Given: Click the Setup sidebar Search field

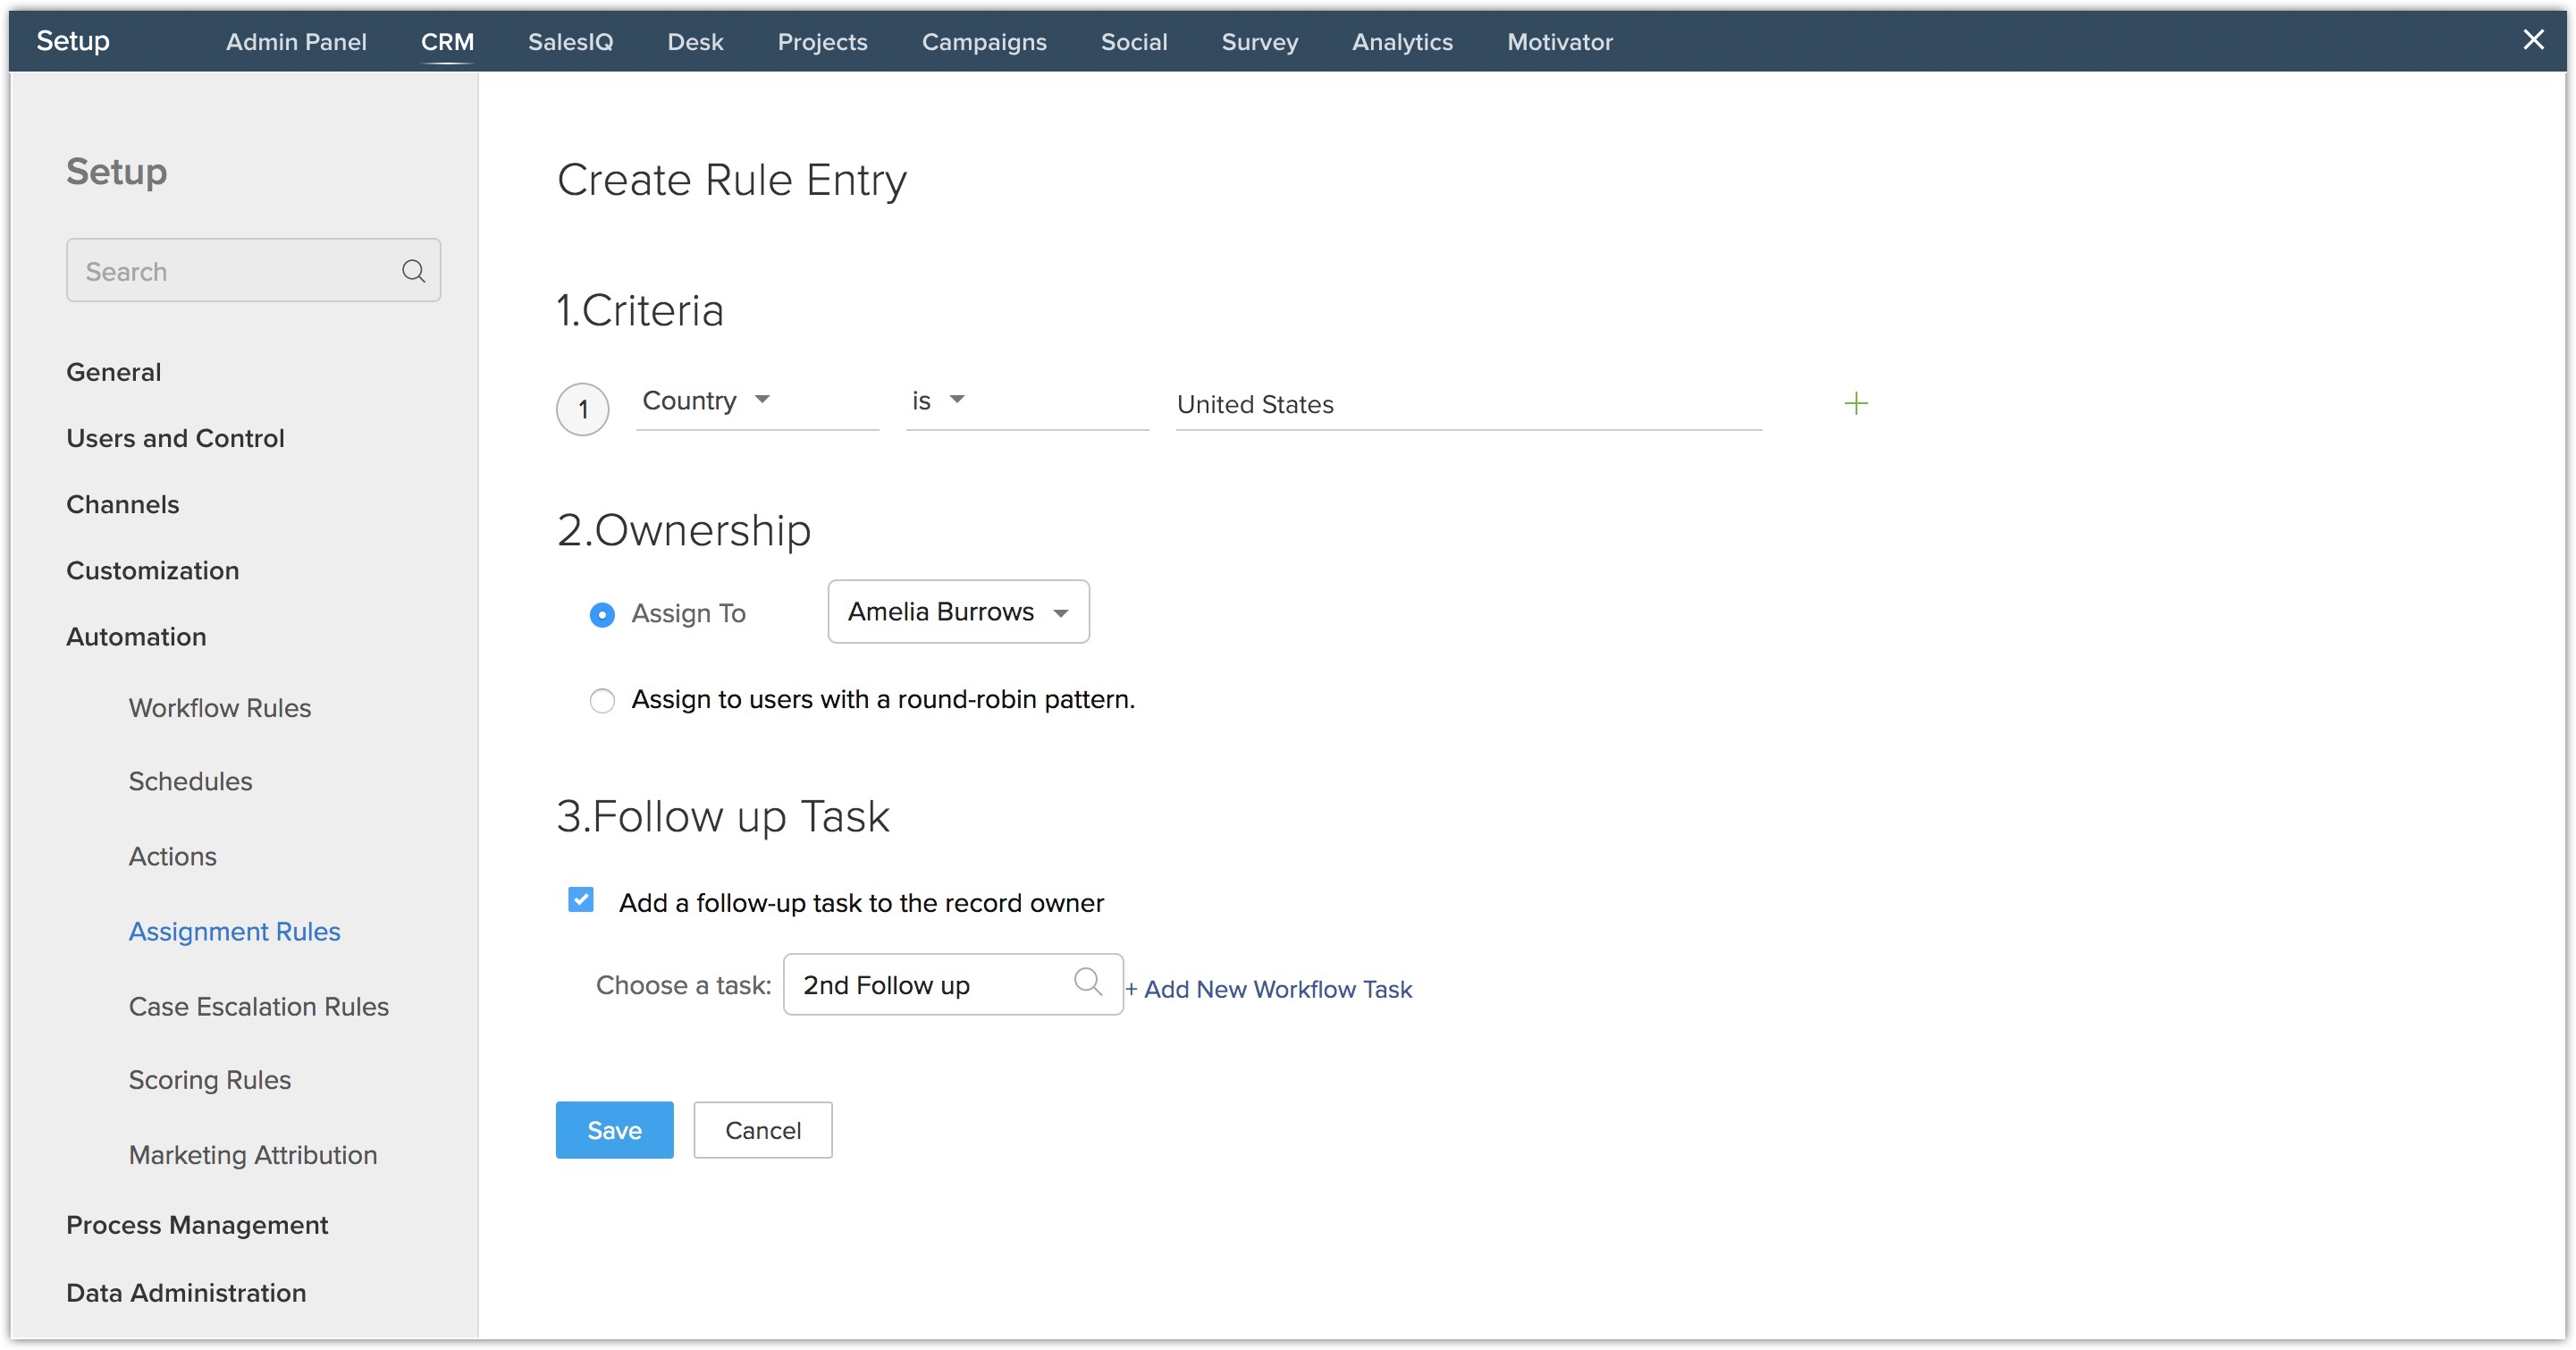Looking at the screenshot, I should coord(253,270).
